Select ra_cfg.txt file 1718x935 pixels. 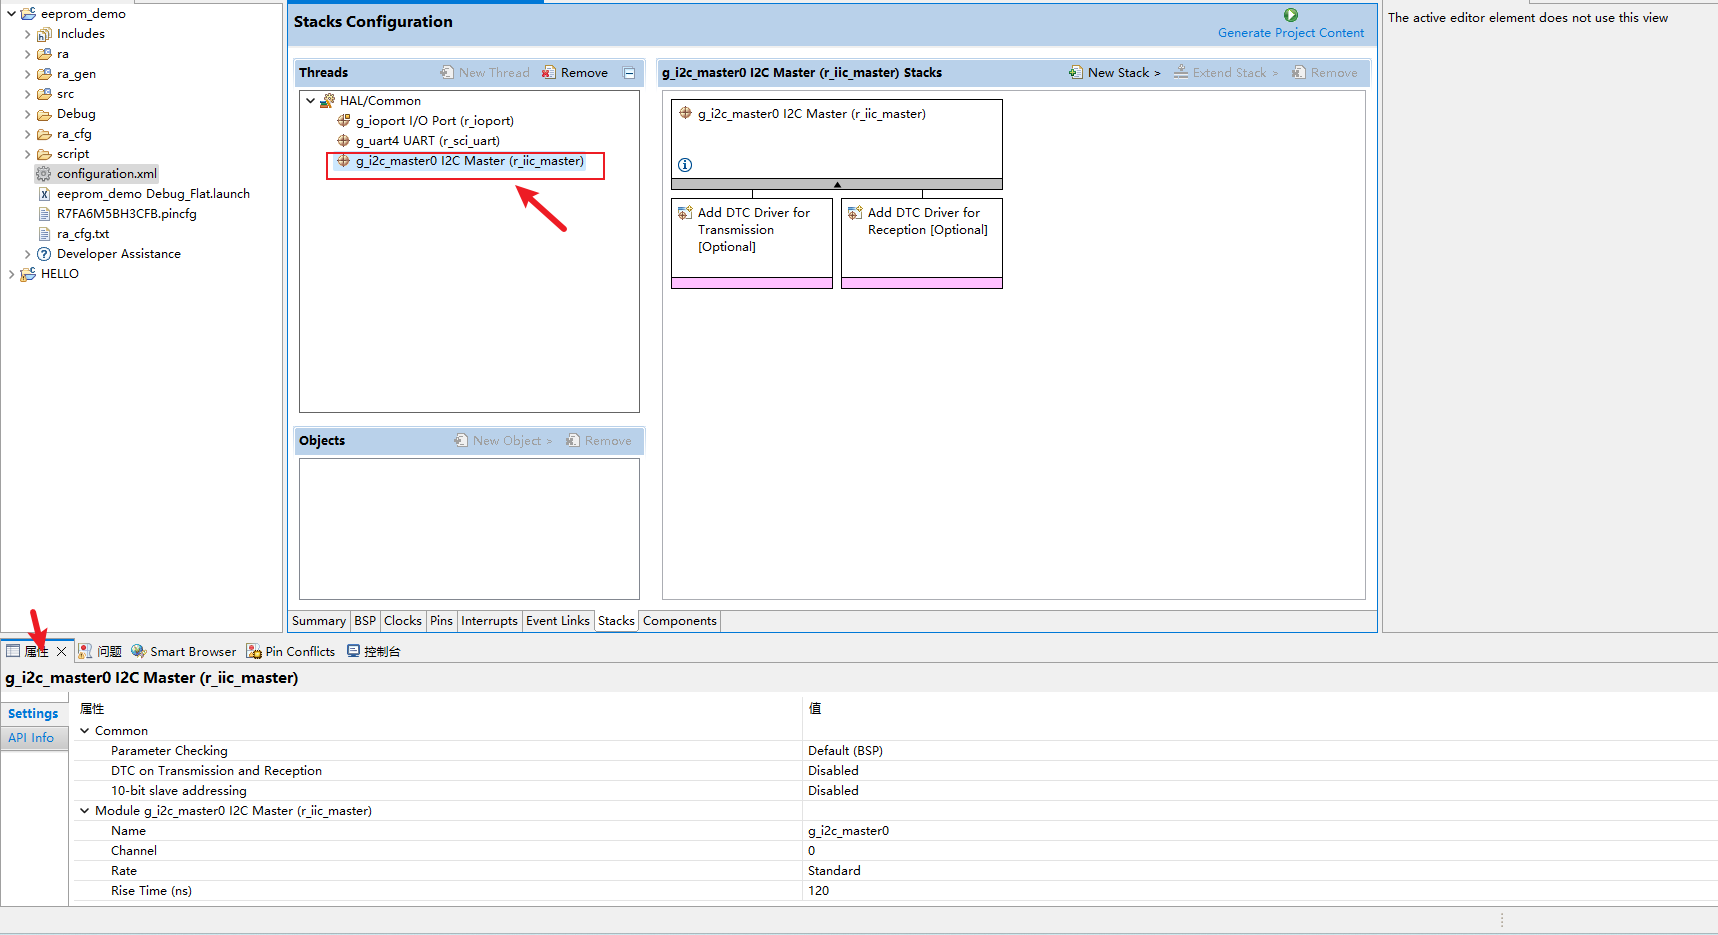pos(83,234)
